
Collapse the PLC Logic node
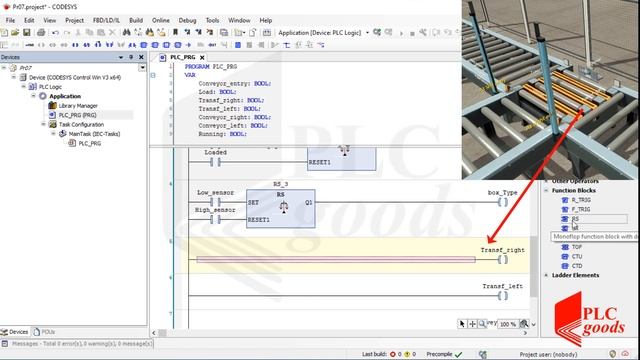click(23, 87)
